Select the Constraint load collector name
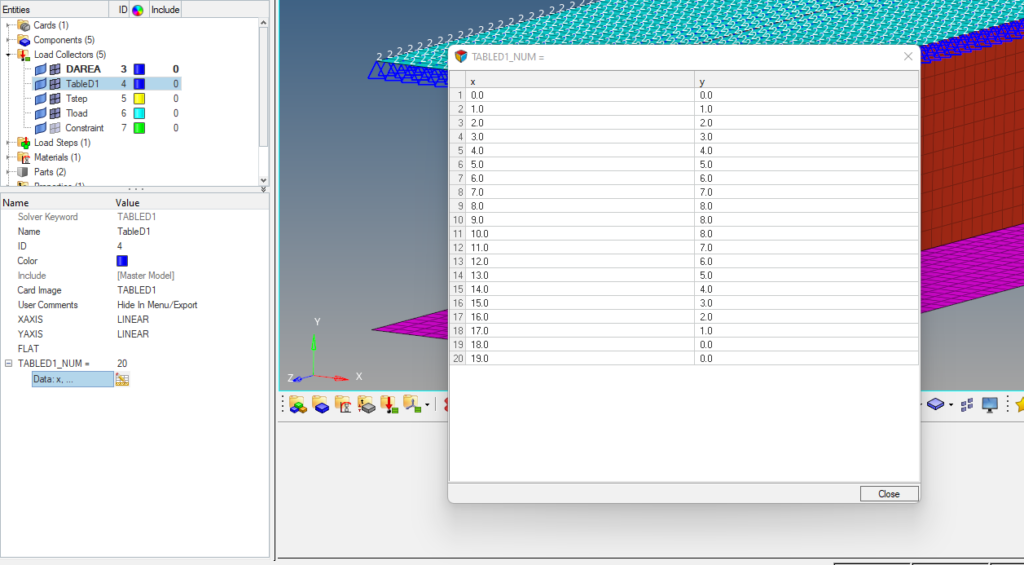Viewport: 1024px width, 565px height. 84,128
